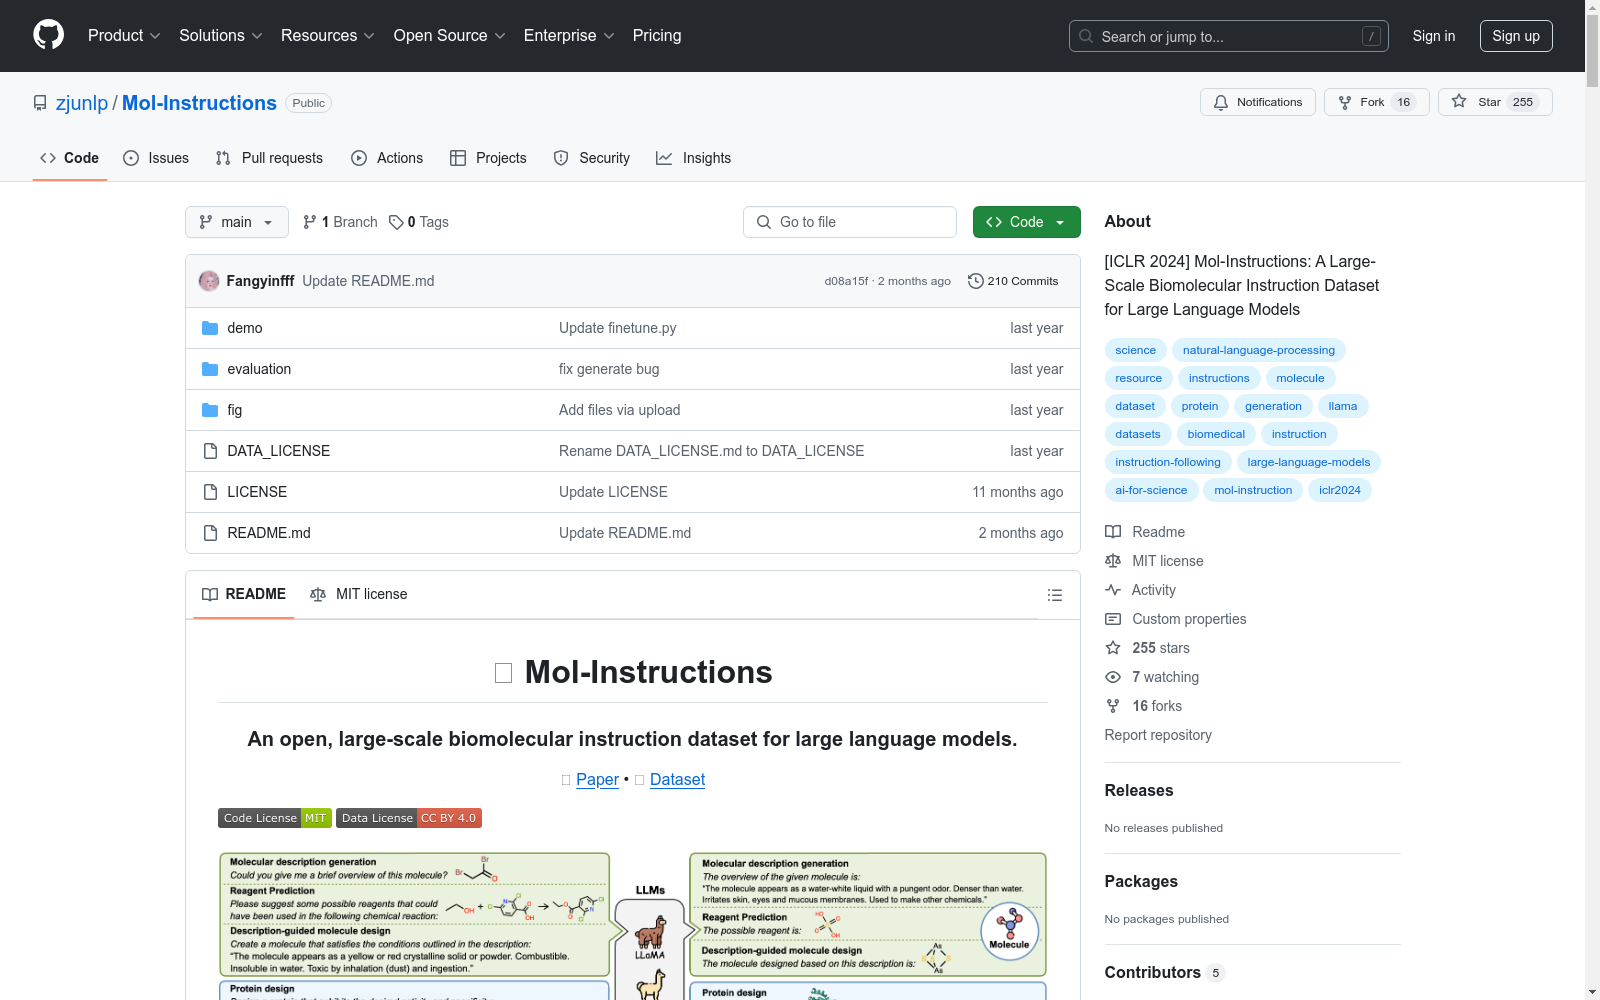Open the Actions tab

tap(387, 158)
